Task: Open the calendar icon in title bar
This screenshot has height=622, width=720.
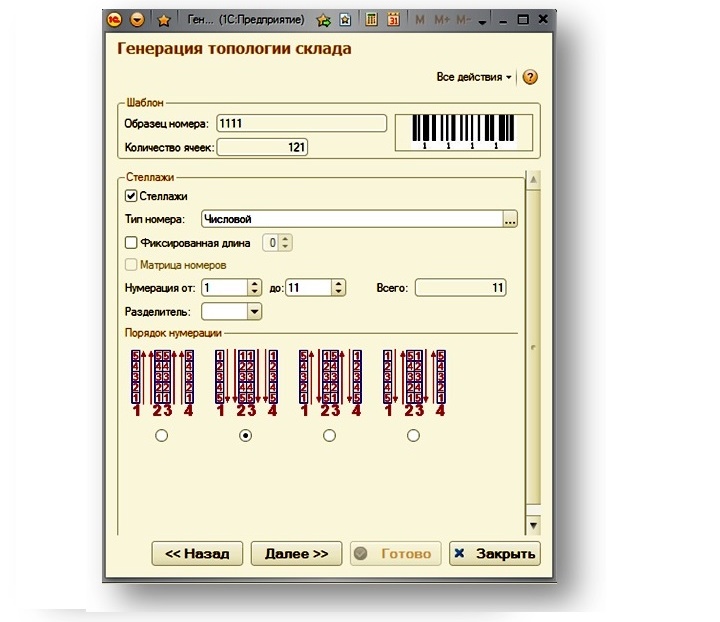Action: click(x=393, y=19)
